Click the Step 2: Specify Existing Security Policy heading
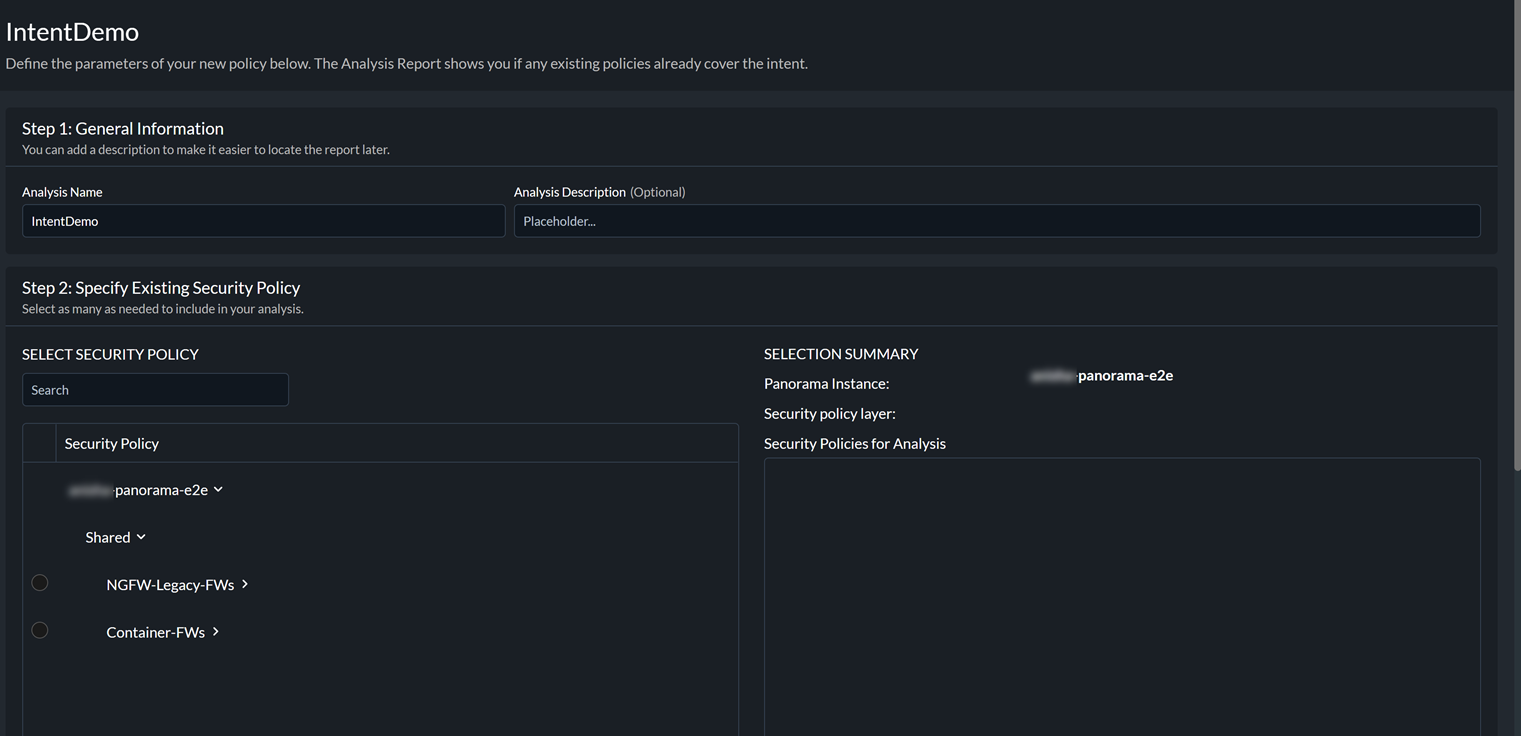1521x736 pixels. coord(161,288)
